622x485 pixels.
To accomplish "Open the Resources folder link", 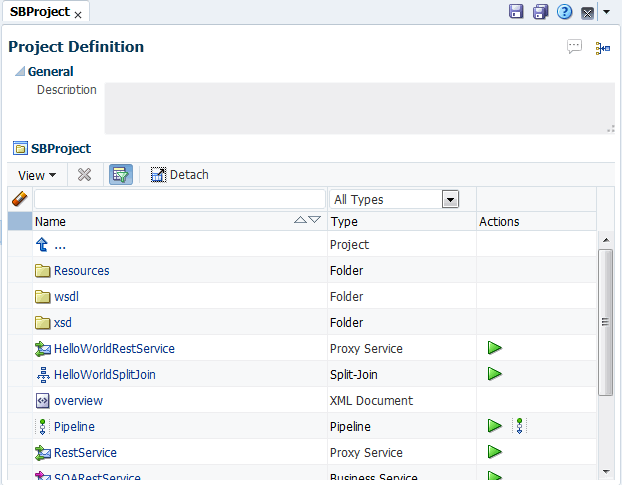I will coord(81,271).
